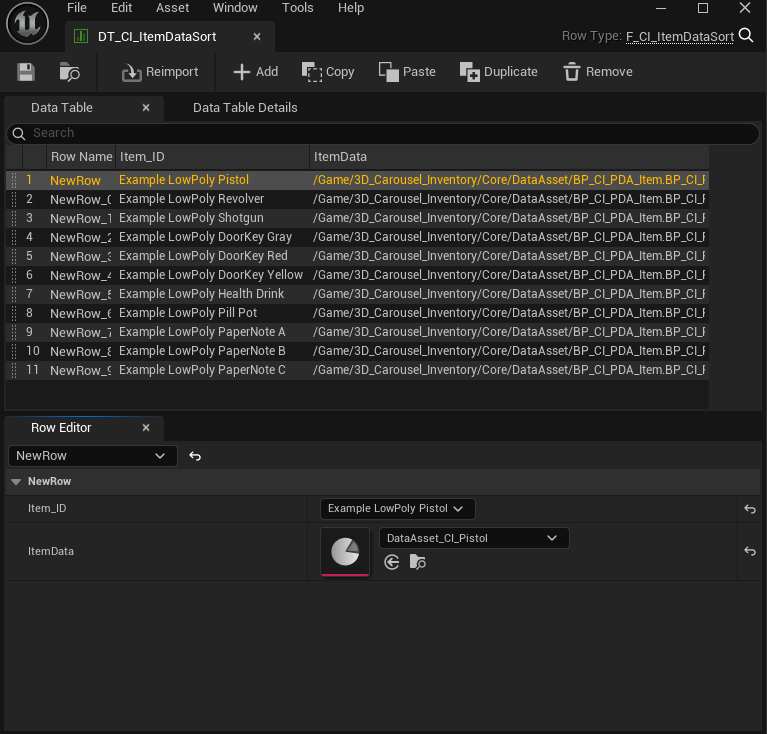Open the Asset menu

coord(172,8)
